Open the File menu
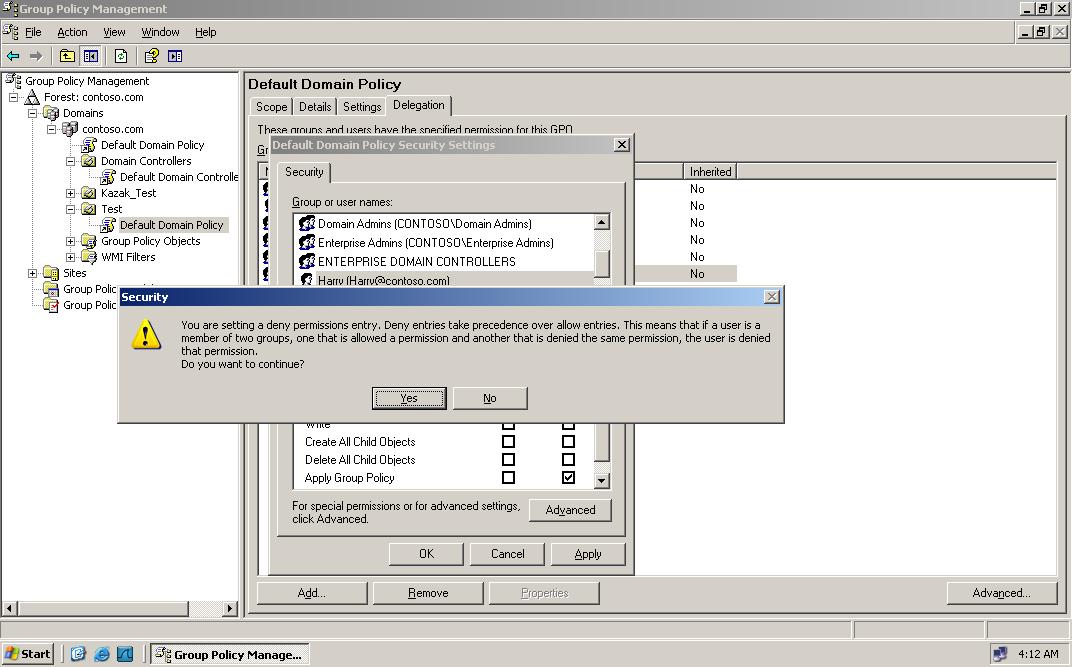 coord(34,32)
